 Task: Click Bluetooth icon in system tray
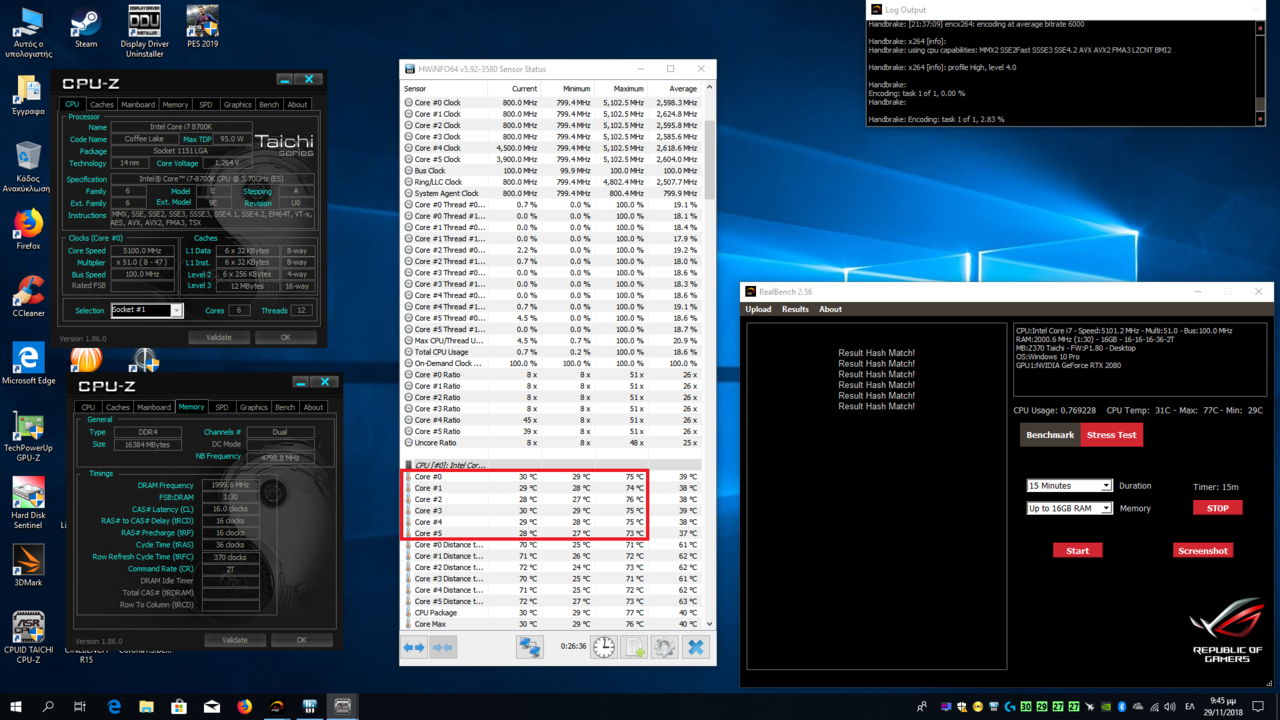pos(1122,706)
